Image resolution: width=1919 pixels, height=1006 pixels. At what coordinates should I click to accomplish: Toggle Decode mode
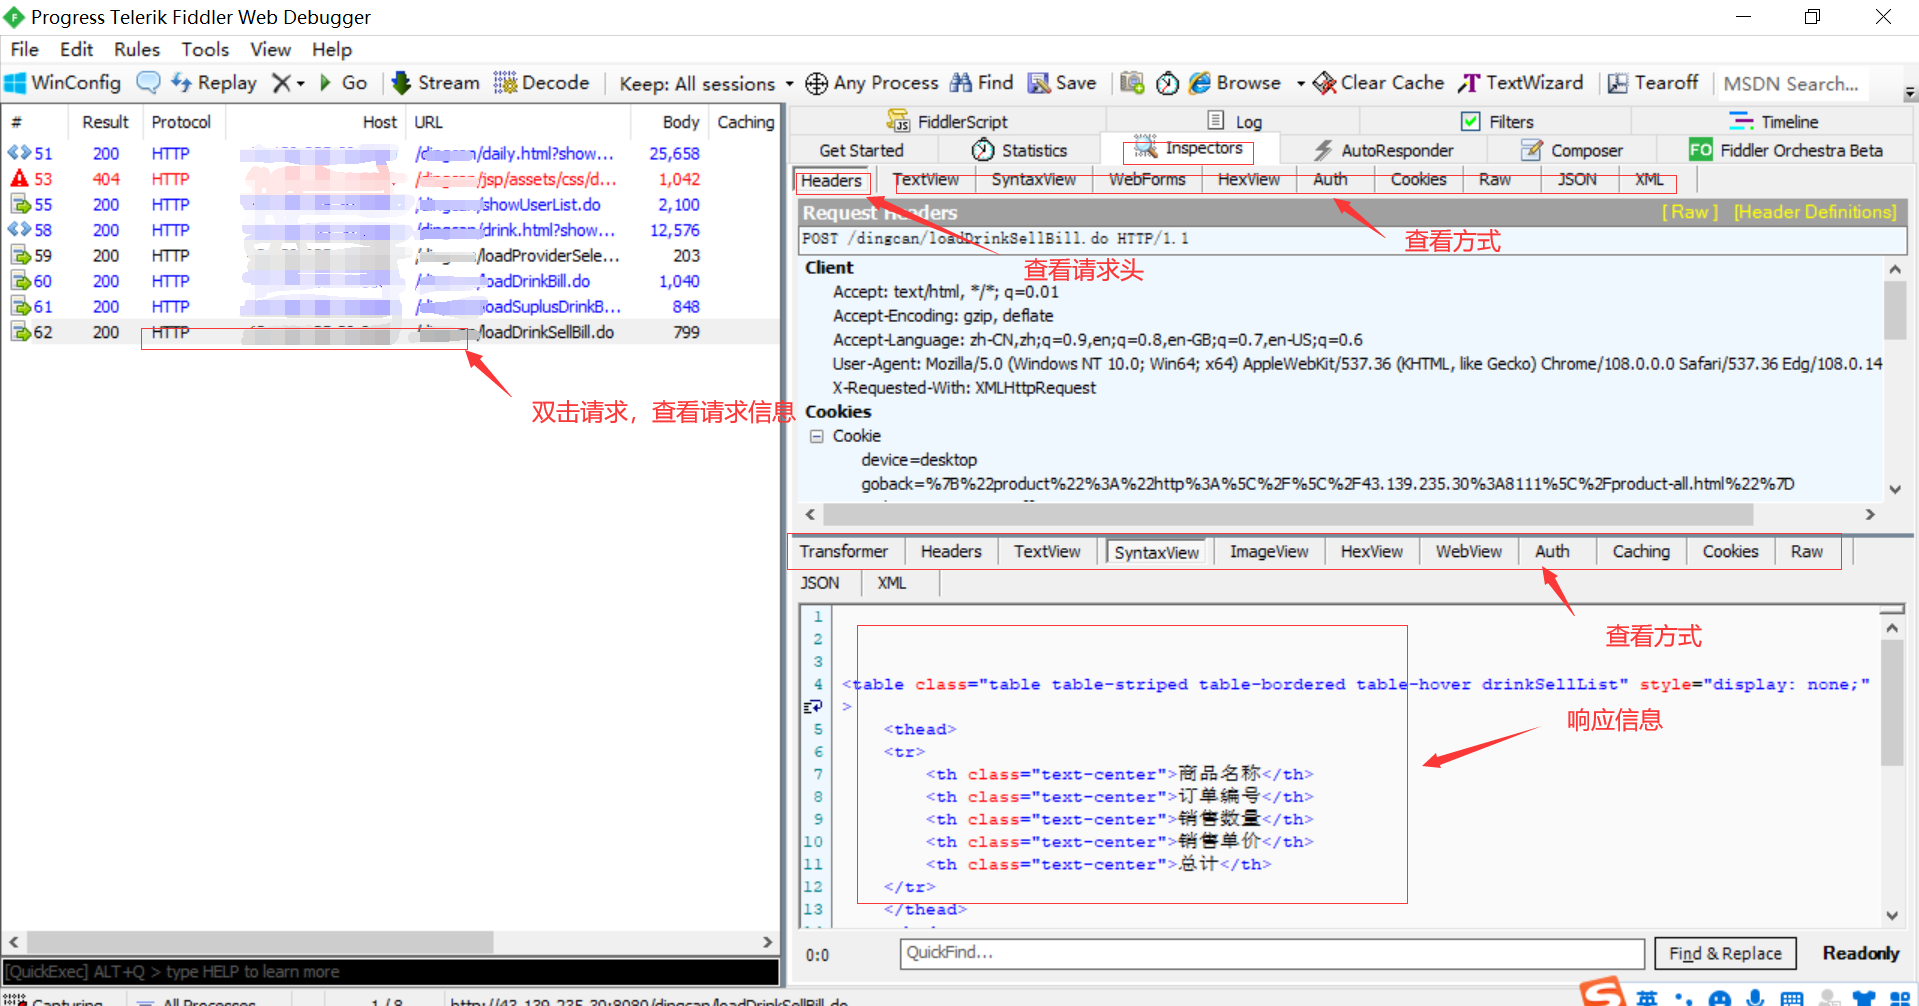point(541,83)
